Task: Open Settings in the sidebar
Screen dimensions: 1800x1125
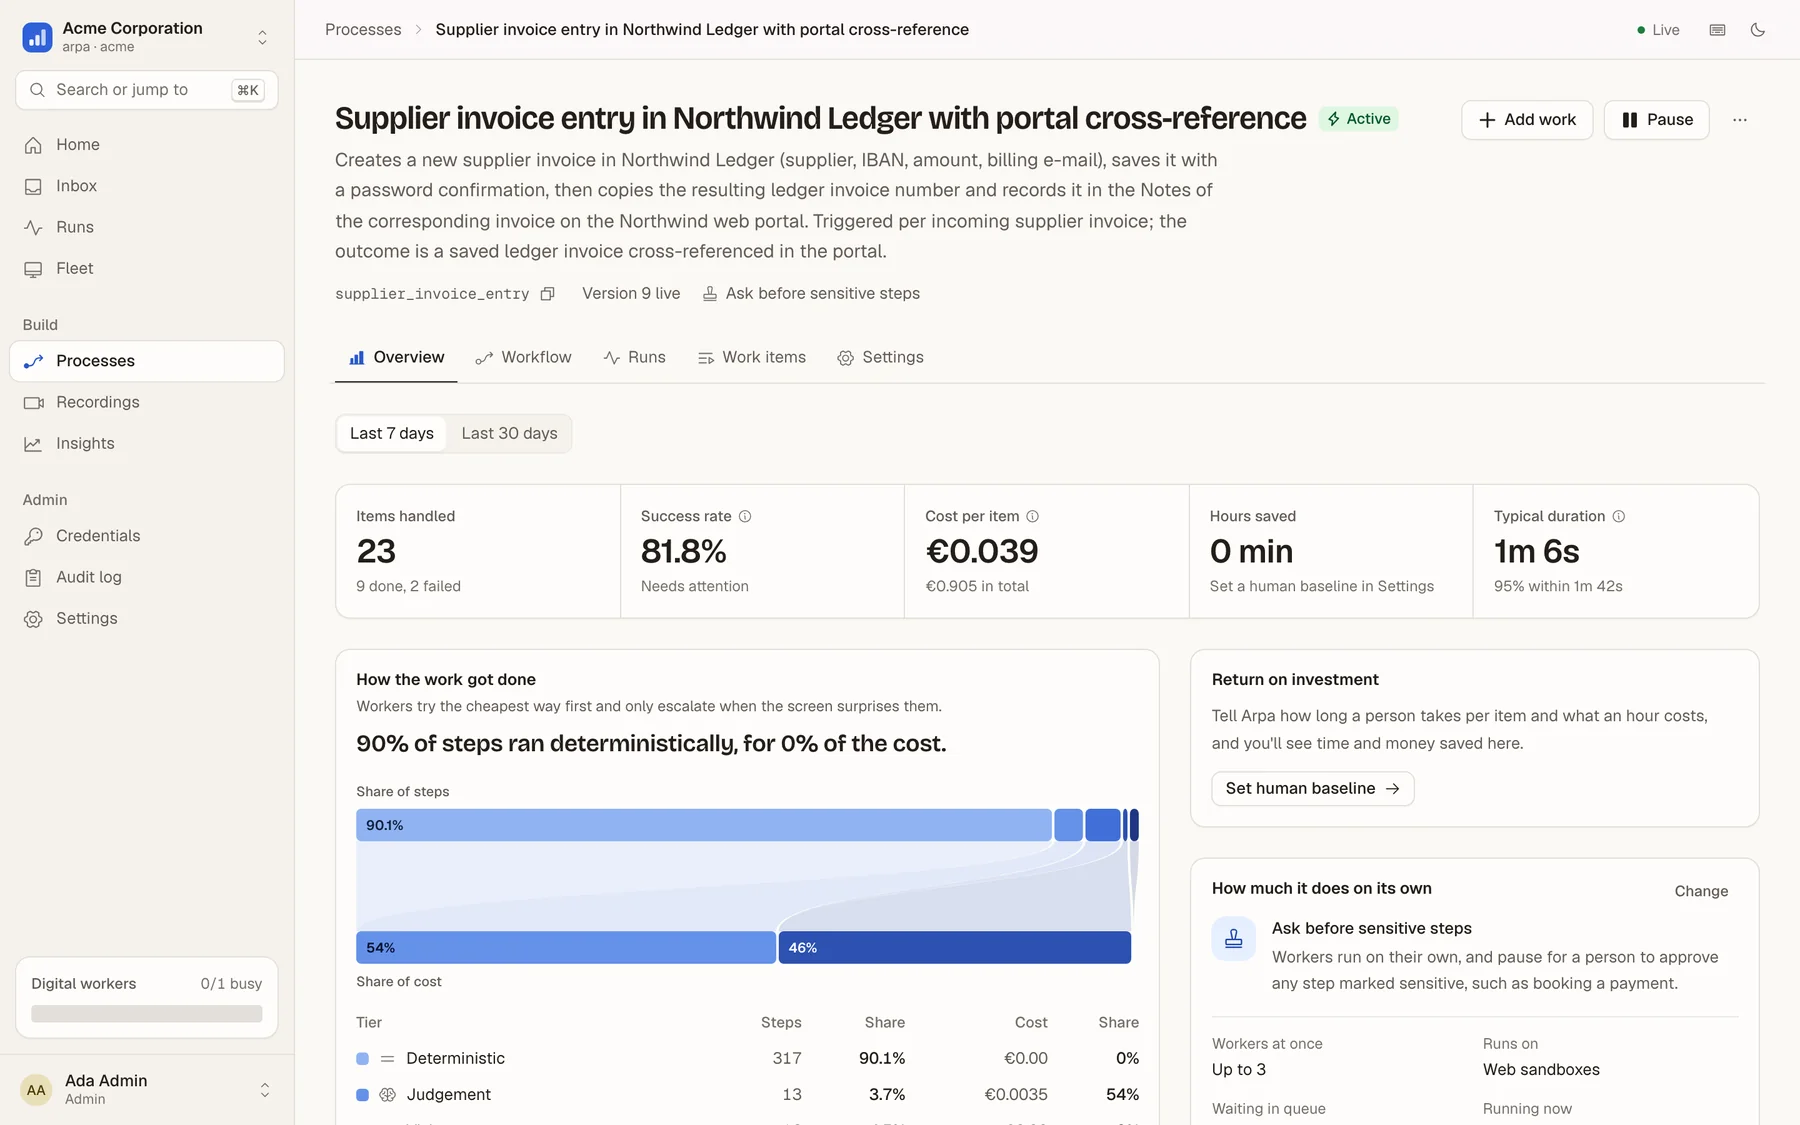Action: 147,618
